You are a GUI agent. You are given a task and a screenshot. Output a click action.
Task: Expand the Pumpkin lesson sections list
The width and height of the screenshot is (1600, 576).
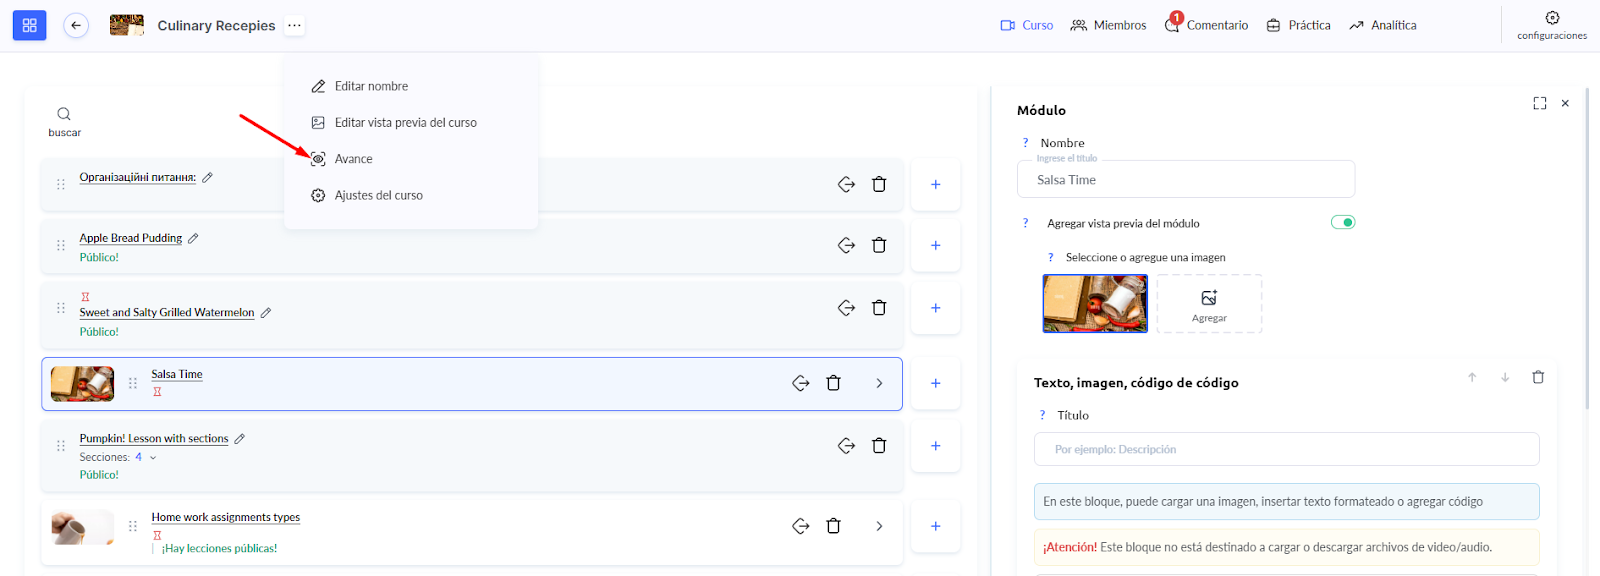(x=153, y=457)
